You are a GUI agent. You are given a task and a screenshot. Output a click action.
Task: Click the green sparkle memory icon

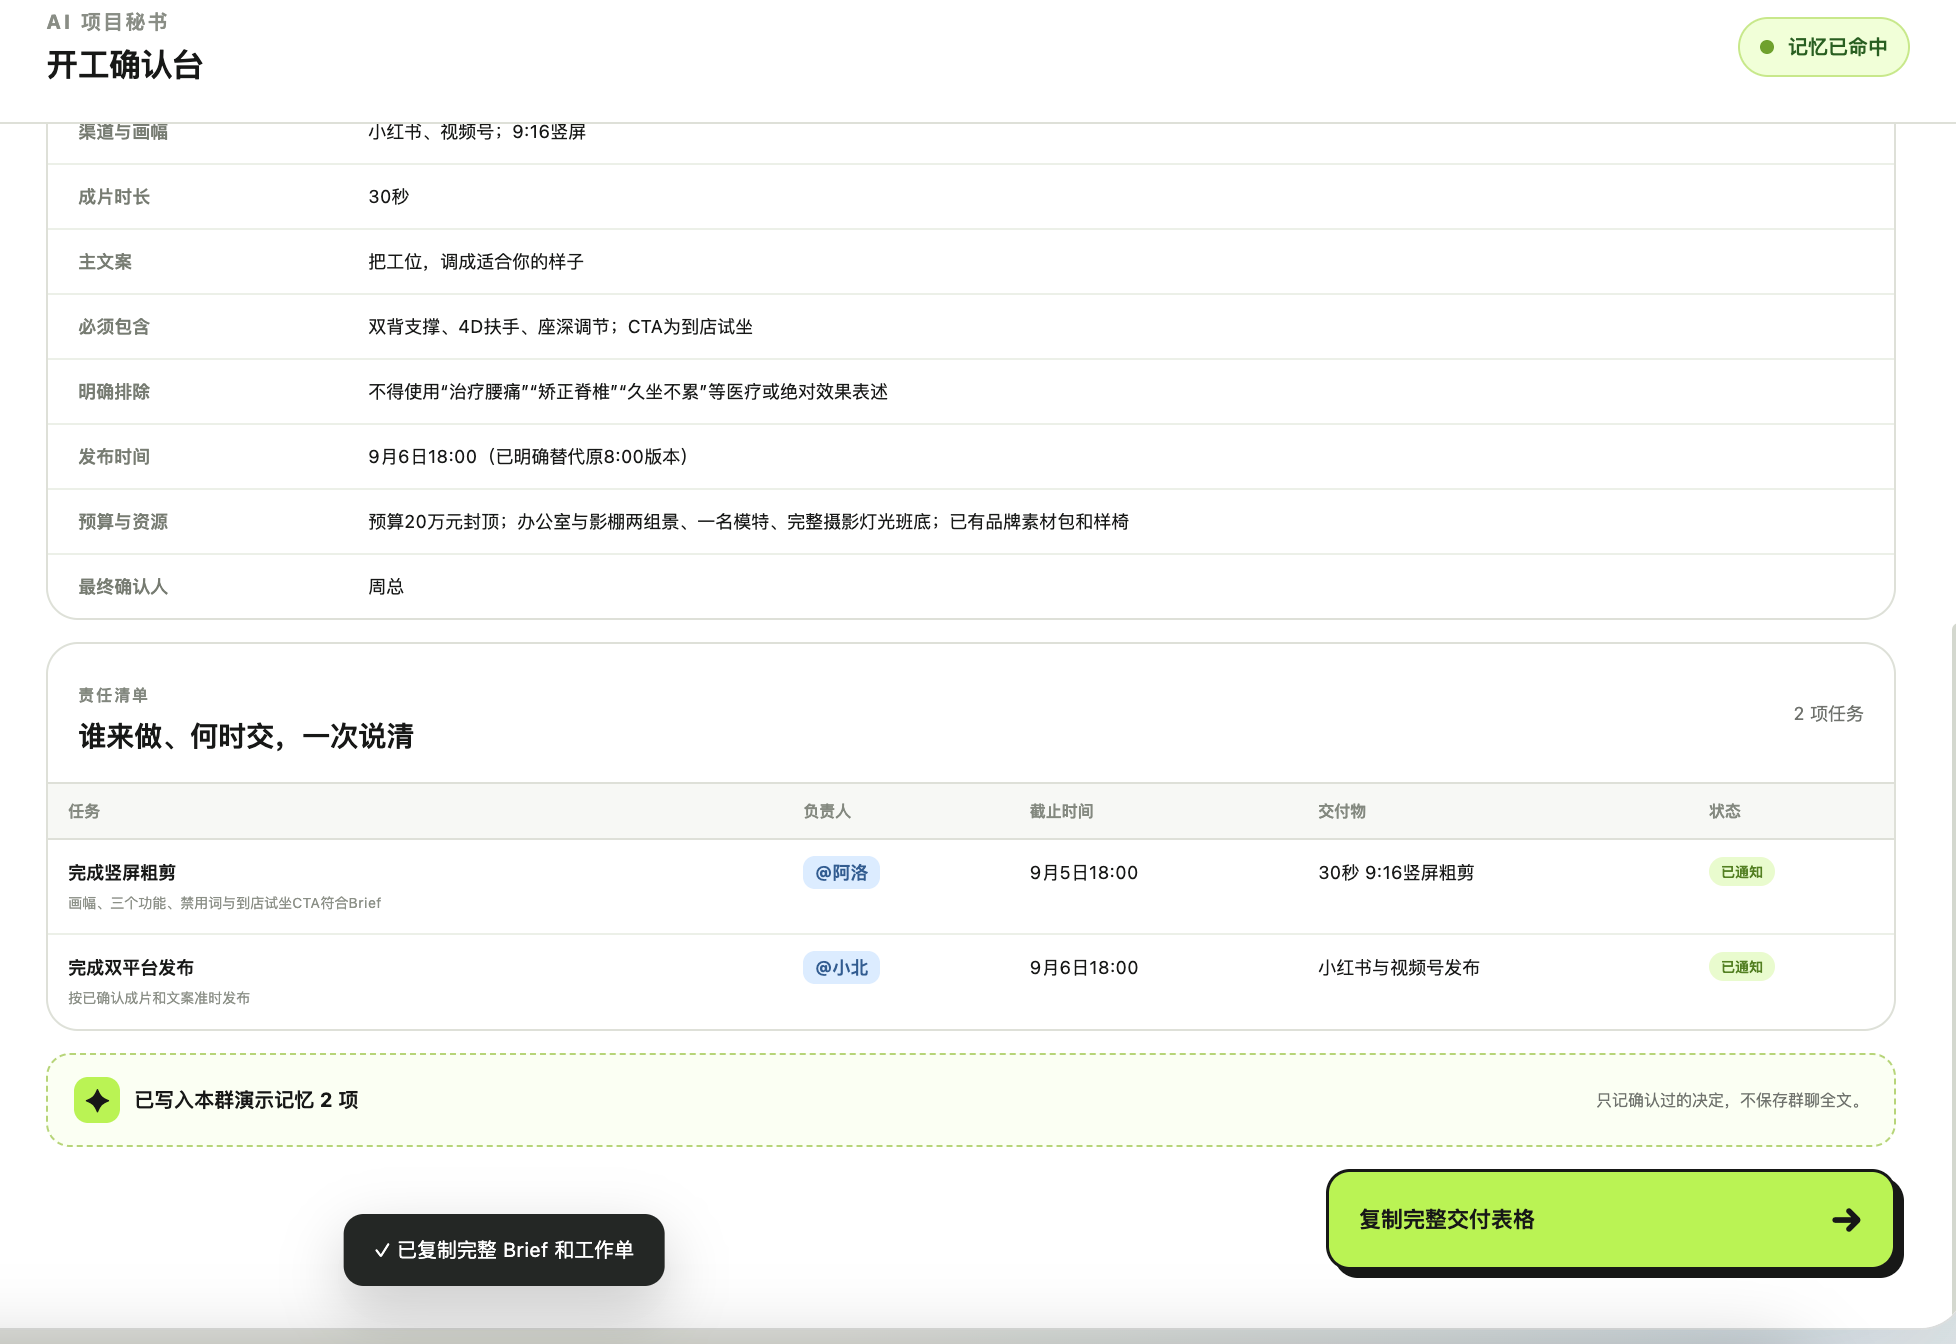coord(97,1100)
